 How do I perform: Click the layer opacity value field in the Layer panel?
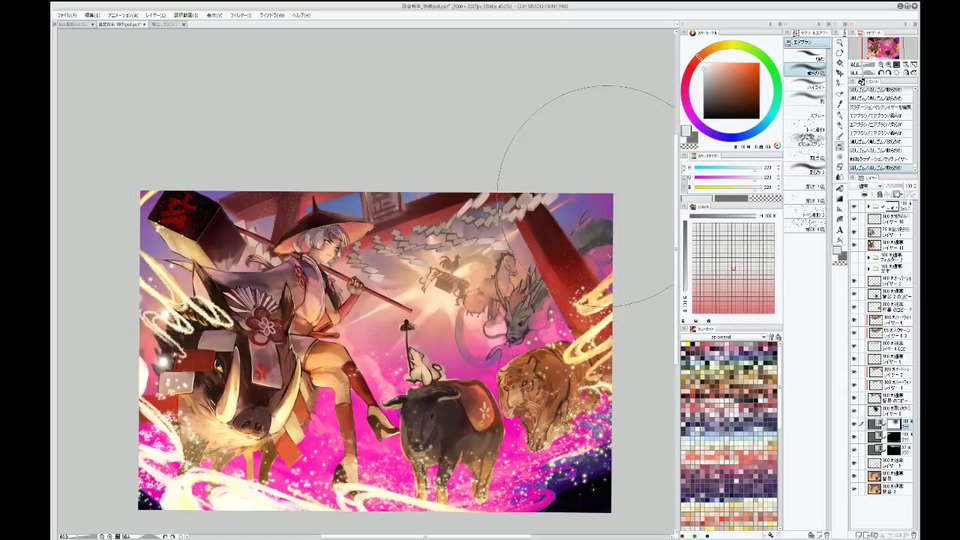[910, 186]
